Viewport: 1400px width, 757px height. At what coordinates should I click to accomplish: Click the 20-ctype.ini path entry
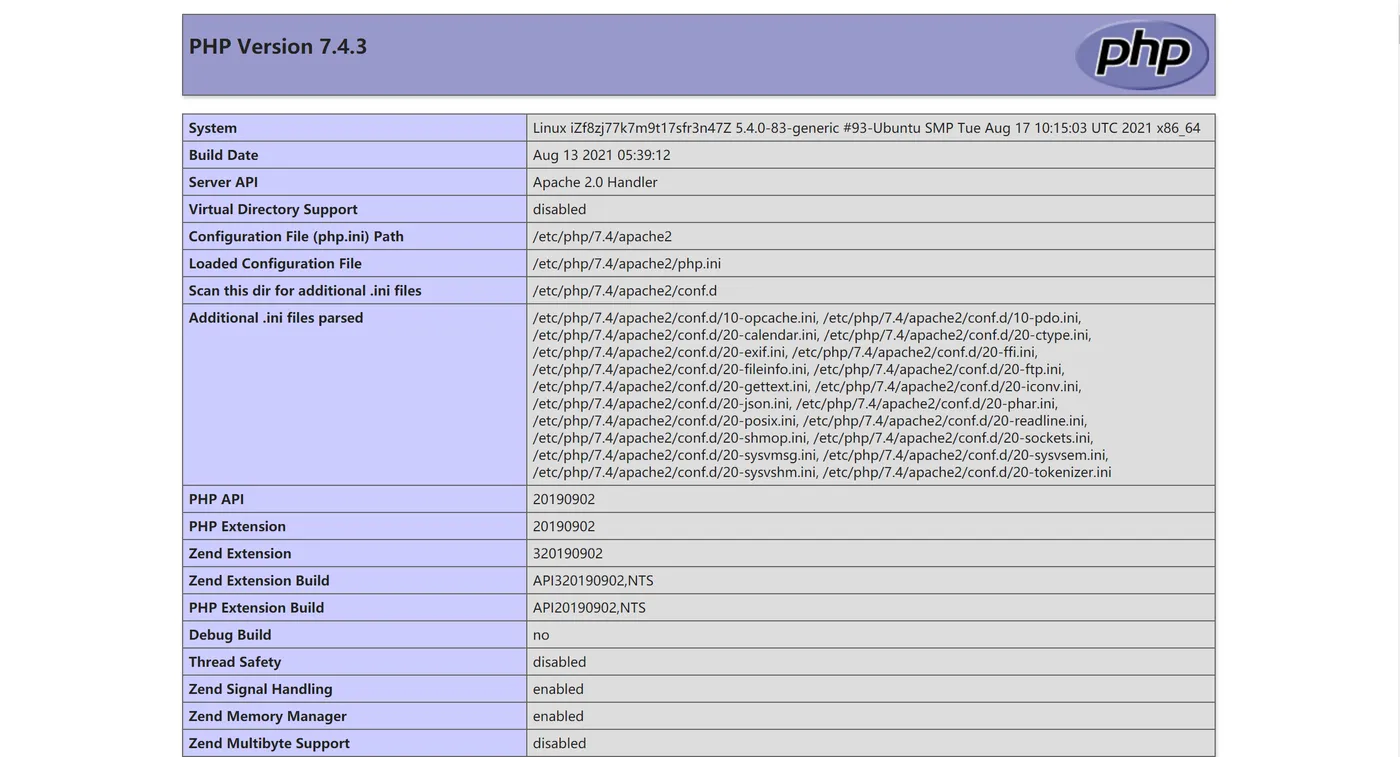tap(958, 335)
